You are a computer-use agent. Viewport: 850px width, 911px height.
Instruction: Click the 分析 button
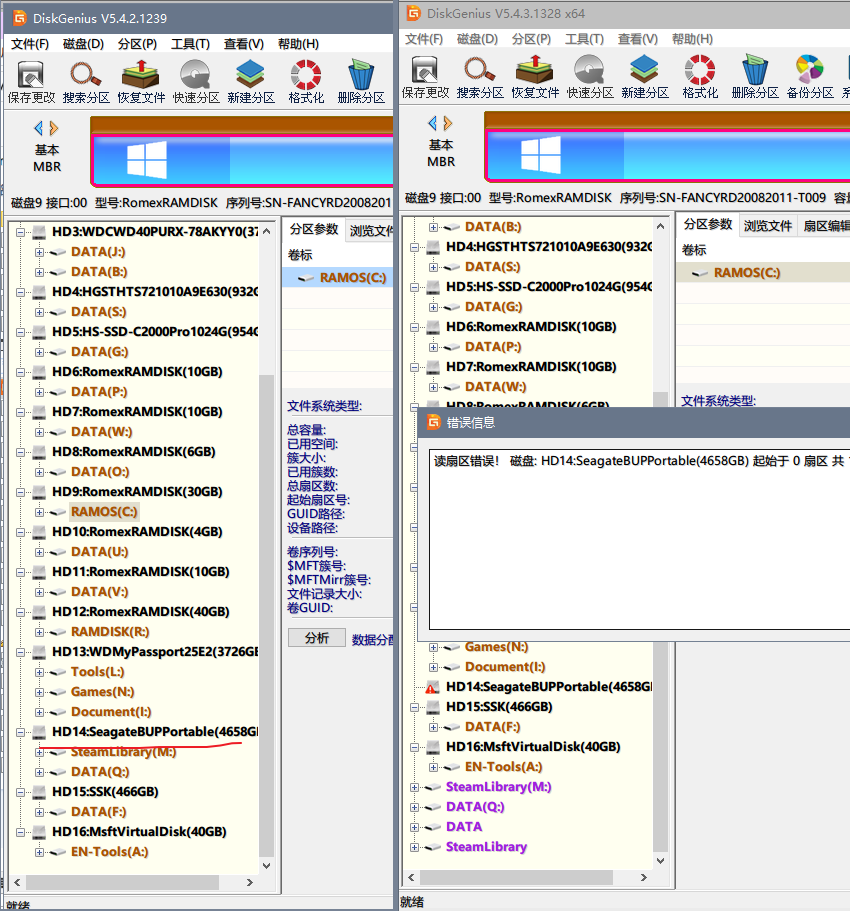click(317, 636)
